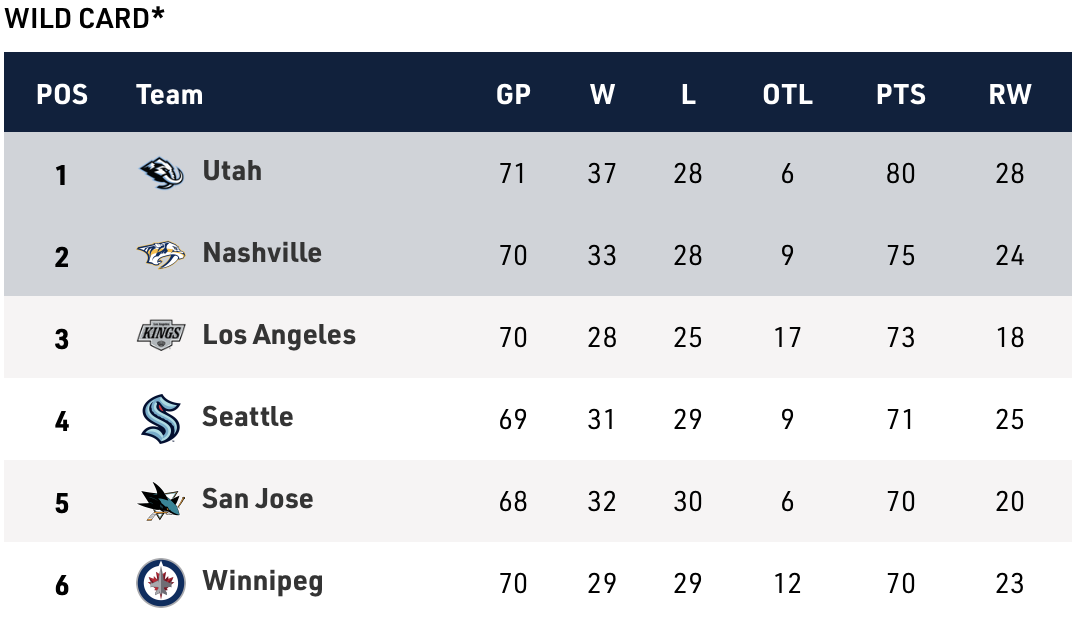Open the Utah team link
The height and width of the screenshot is (624, 1072).
pyautogui.click(x=232, y=171)
